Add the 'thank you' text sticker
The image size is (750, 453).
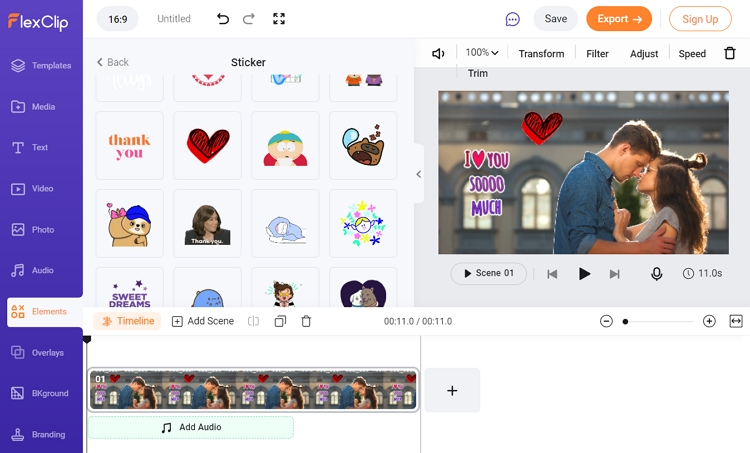pyautogui.click(x=130, y=145)
